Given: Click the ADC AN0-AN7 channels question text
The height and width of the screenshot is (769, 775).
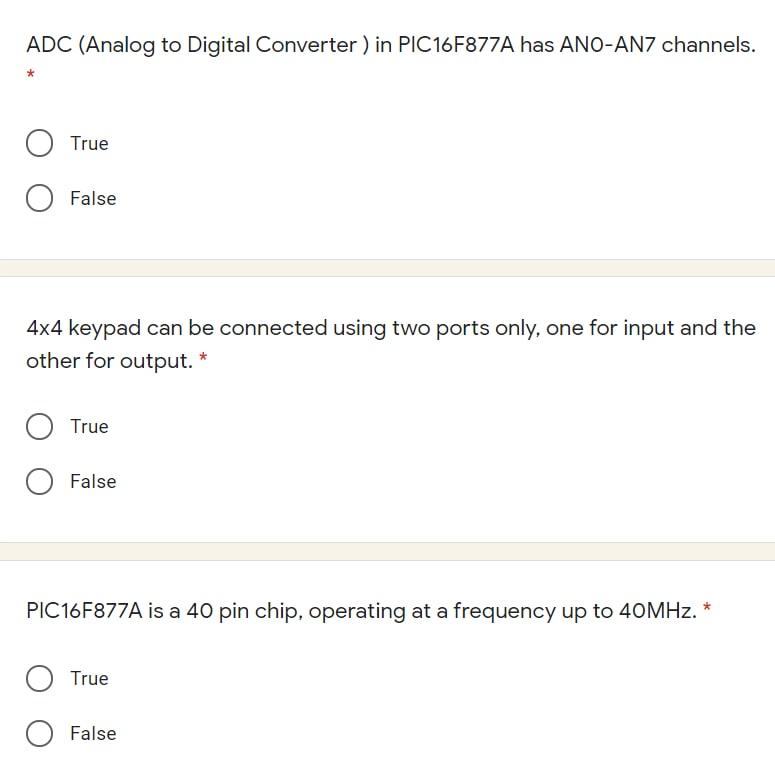Looking at the screenshot, I should (x=390, y=45).
